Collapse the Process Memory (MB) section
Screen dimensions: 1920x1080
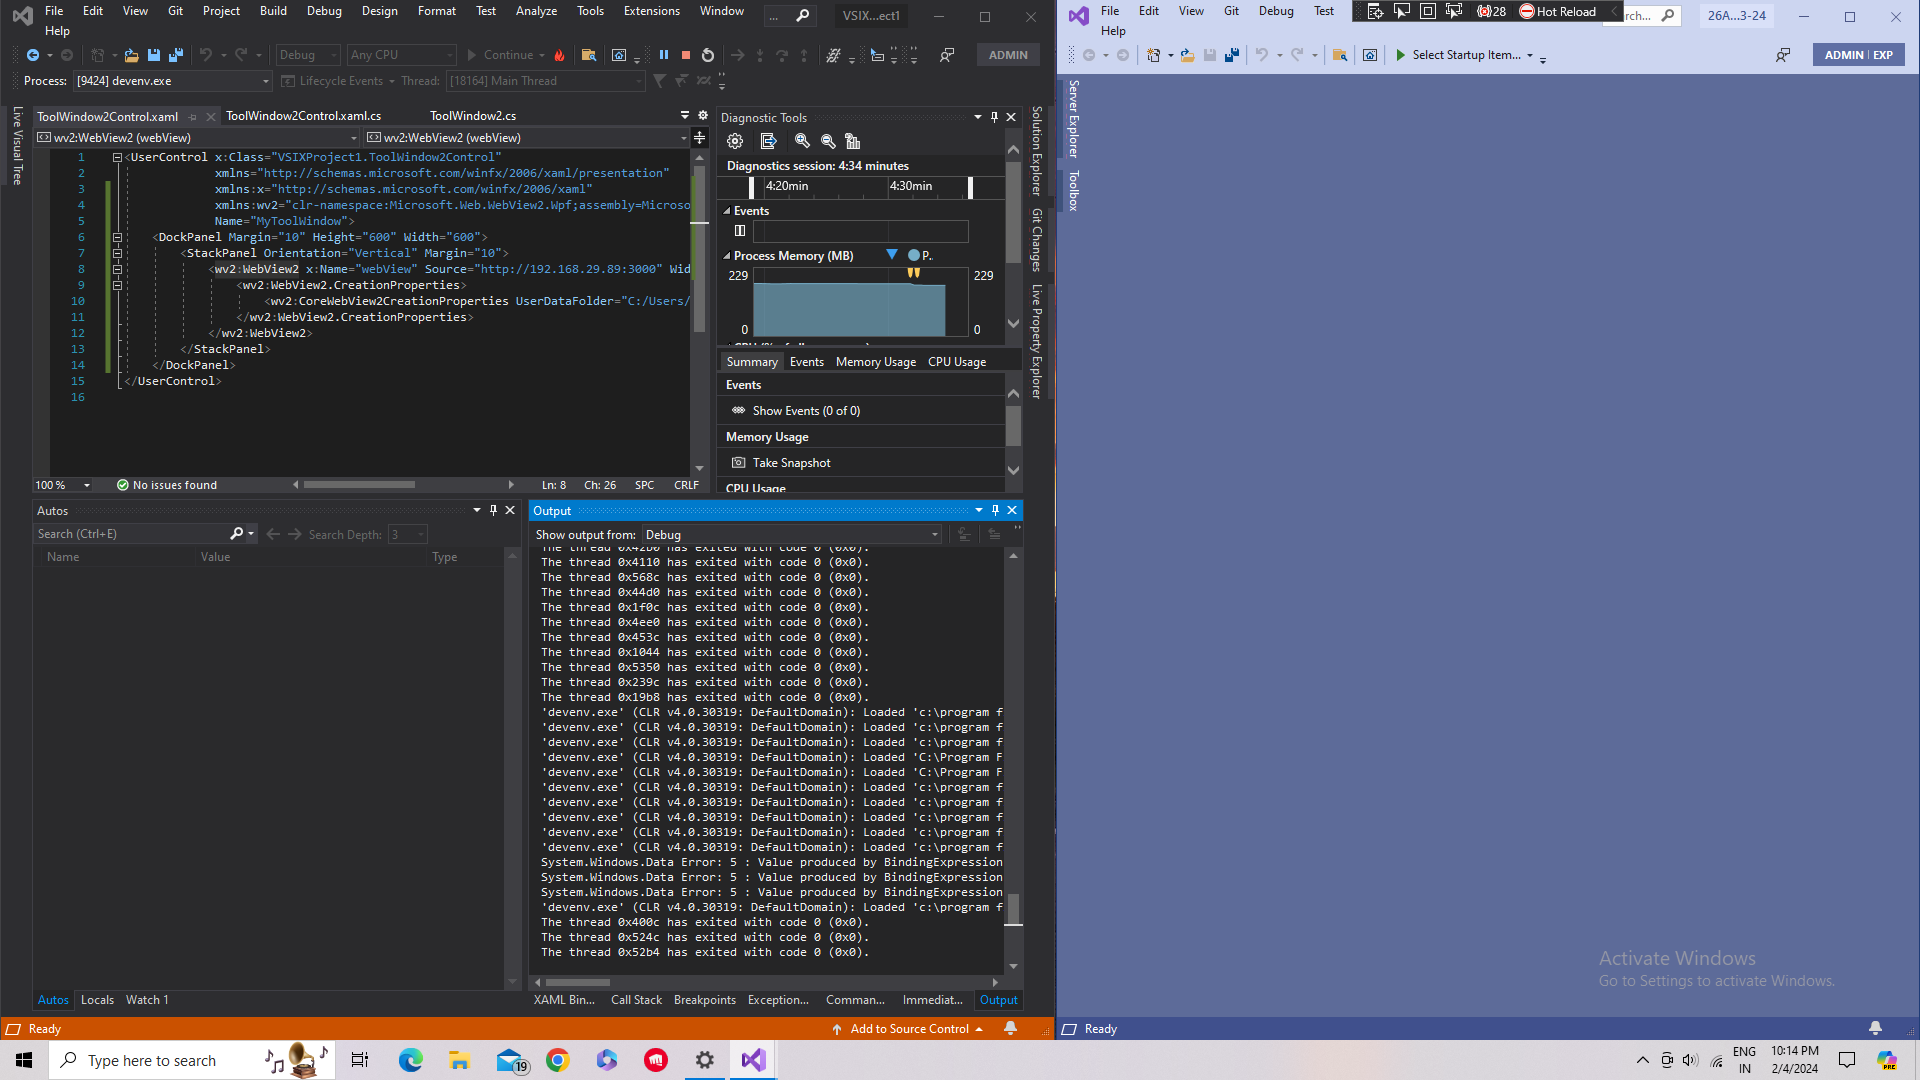click(727, 256)
